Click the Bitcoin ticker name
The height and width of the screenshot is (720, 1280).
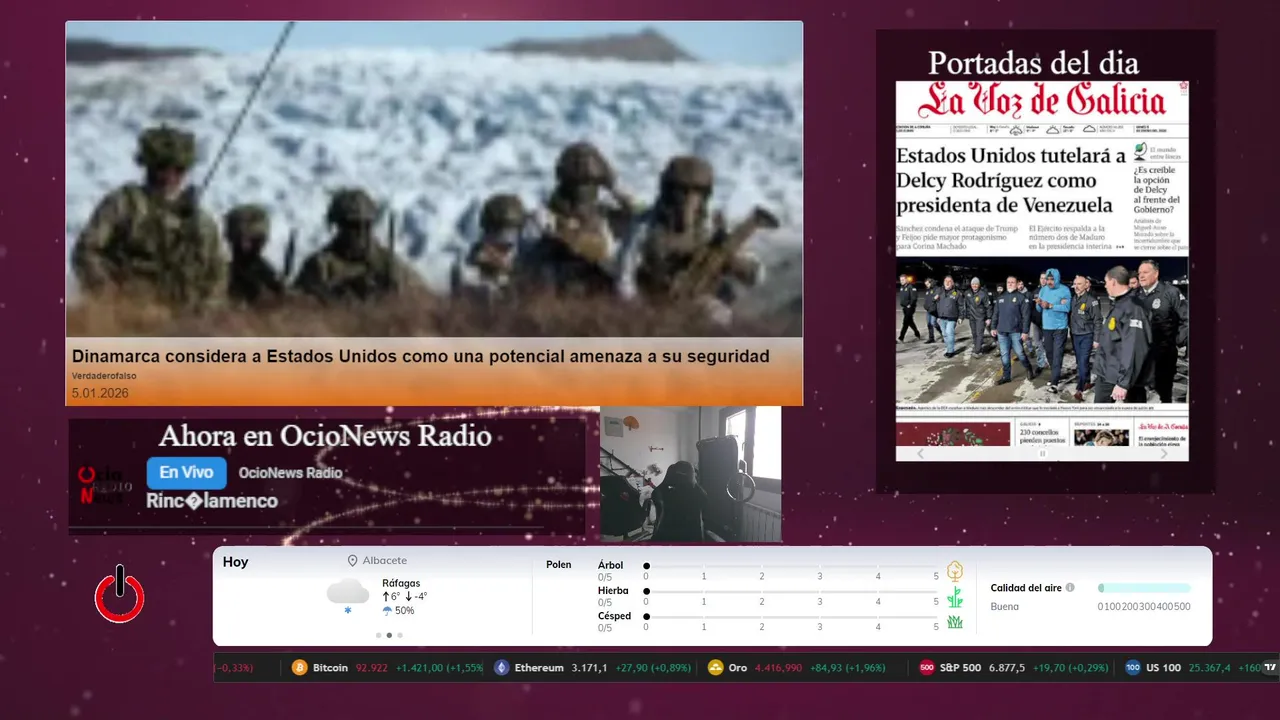pyautogui.click(x=331, y=668)
